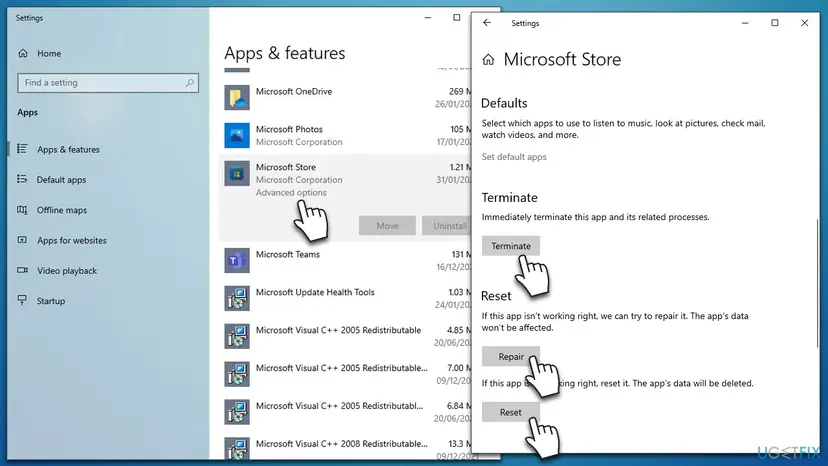Click the back arrow in Microsoft Store settings

[x=487, y=23]
